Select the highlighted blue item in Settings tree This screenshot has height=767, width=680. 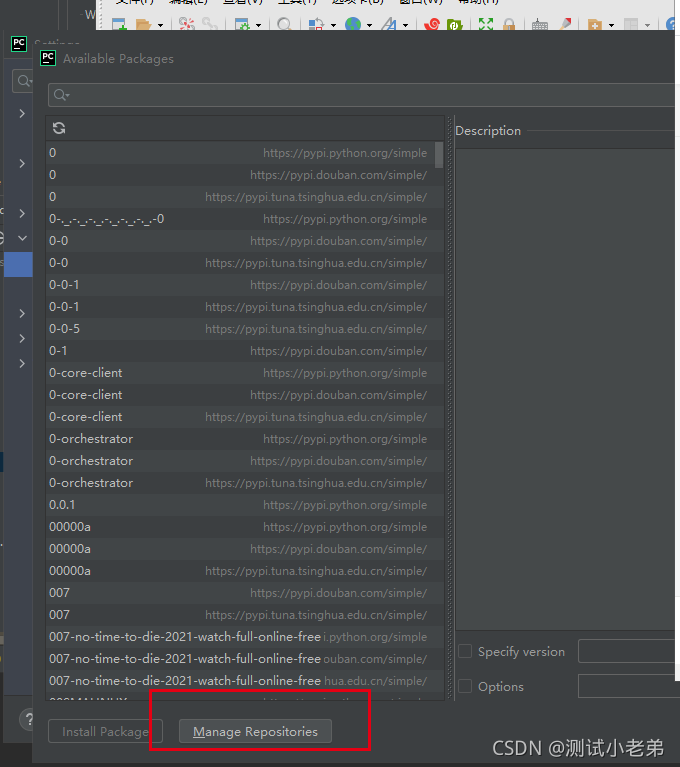point(18,264)
